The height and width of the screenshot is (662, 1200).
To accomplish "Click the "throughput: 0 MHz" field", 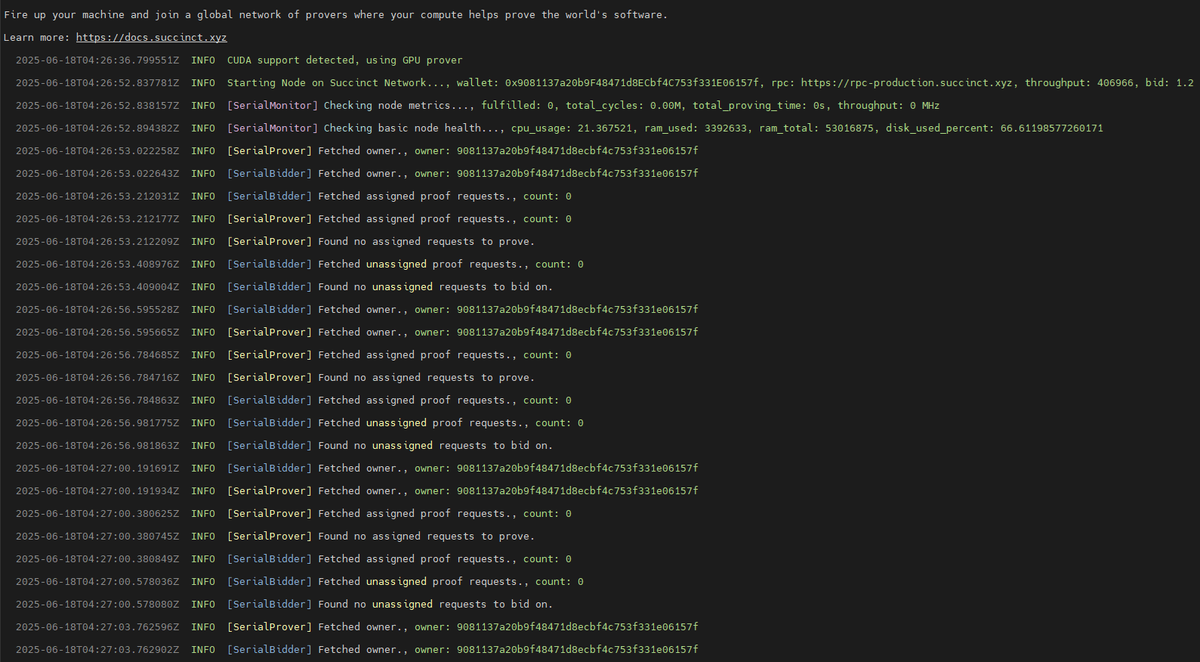I will point(888,106).
